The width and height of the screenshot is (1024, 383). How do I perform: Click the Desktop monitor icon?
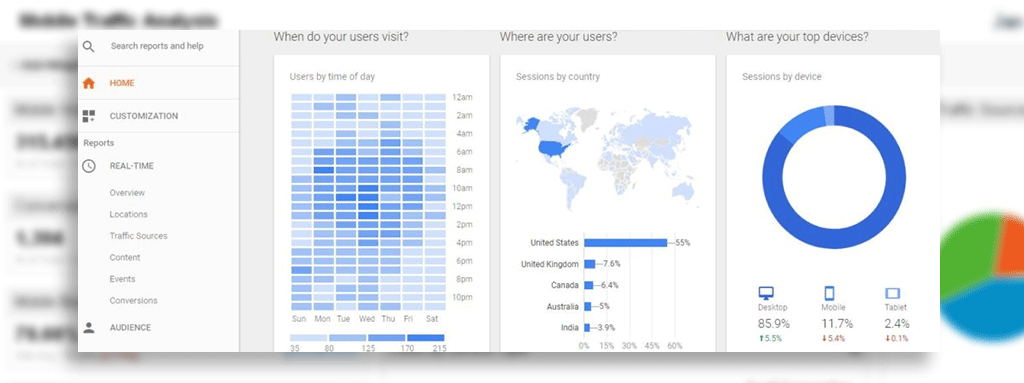point(765,292)
